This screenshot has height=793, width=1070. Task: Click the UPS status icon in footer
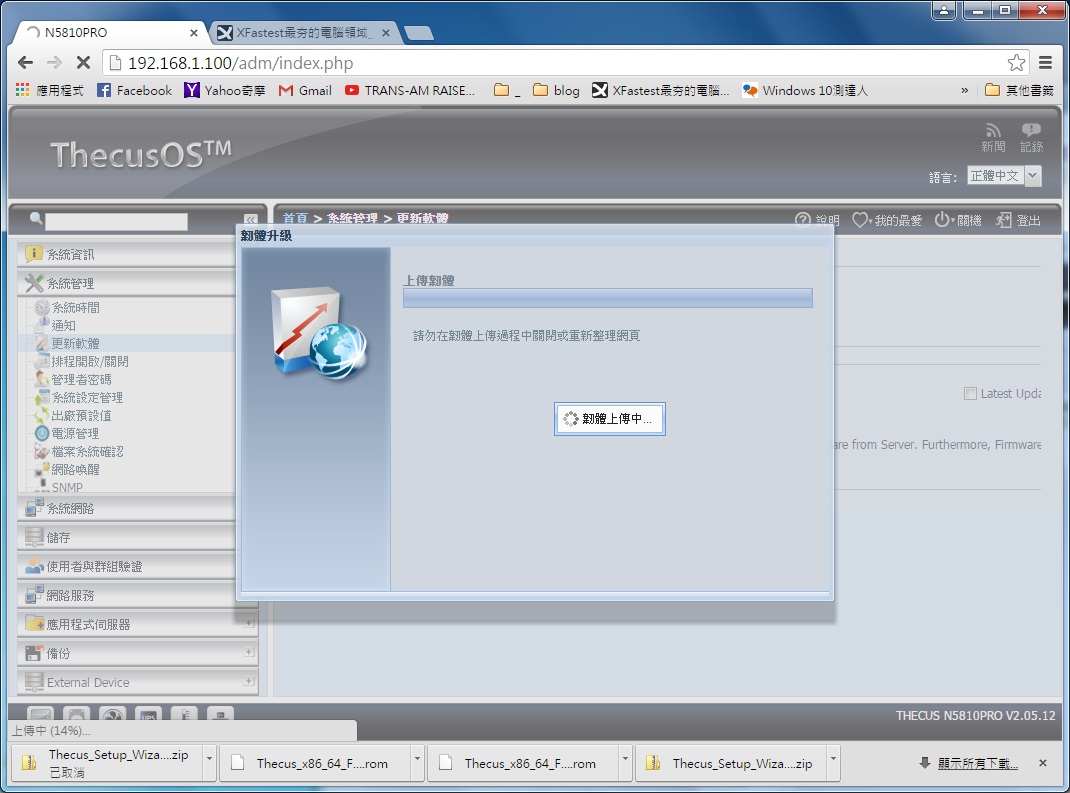149,715
